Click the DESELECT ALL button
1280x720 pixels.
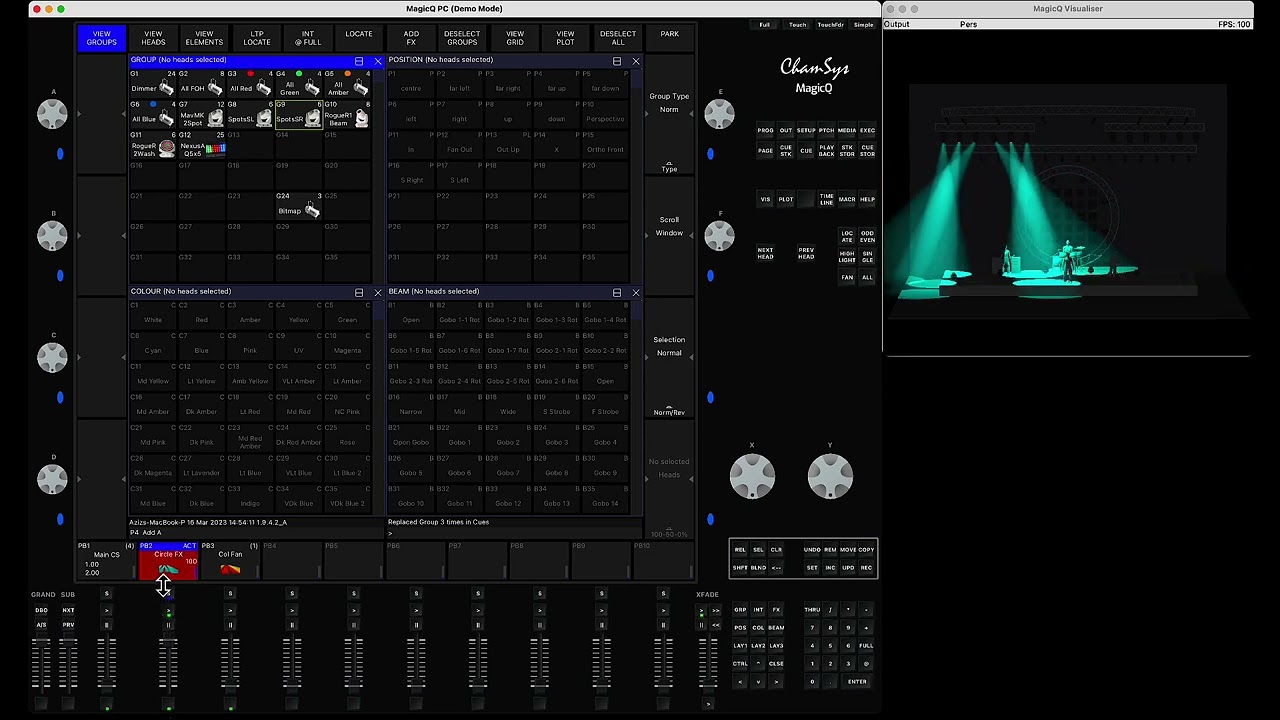pyautogui.click(x=617, y=38)
